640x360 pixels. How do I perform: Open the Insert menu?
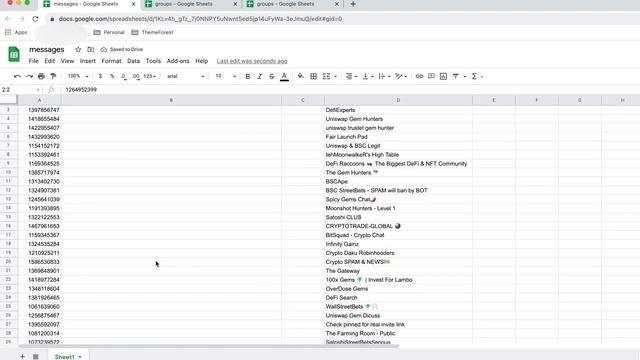(x=87, y=61)
